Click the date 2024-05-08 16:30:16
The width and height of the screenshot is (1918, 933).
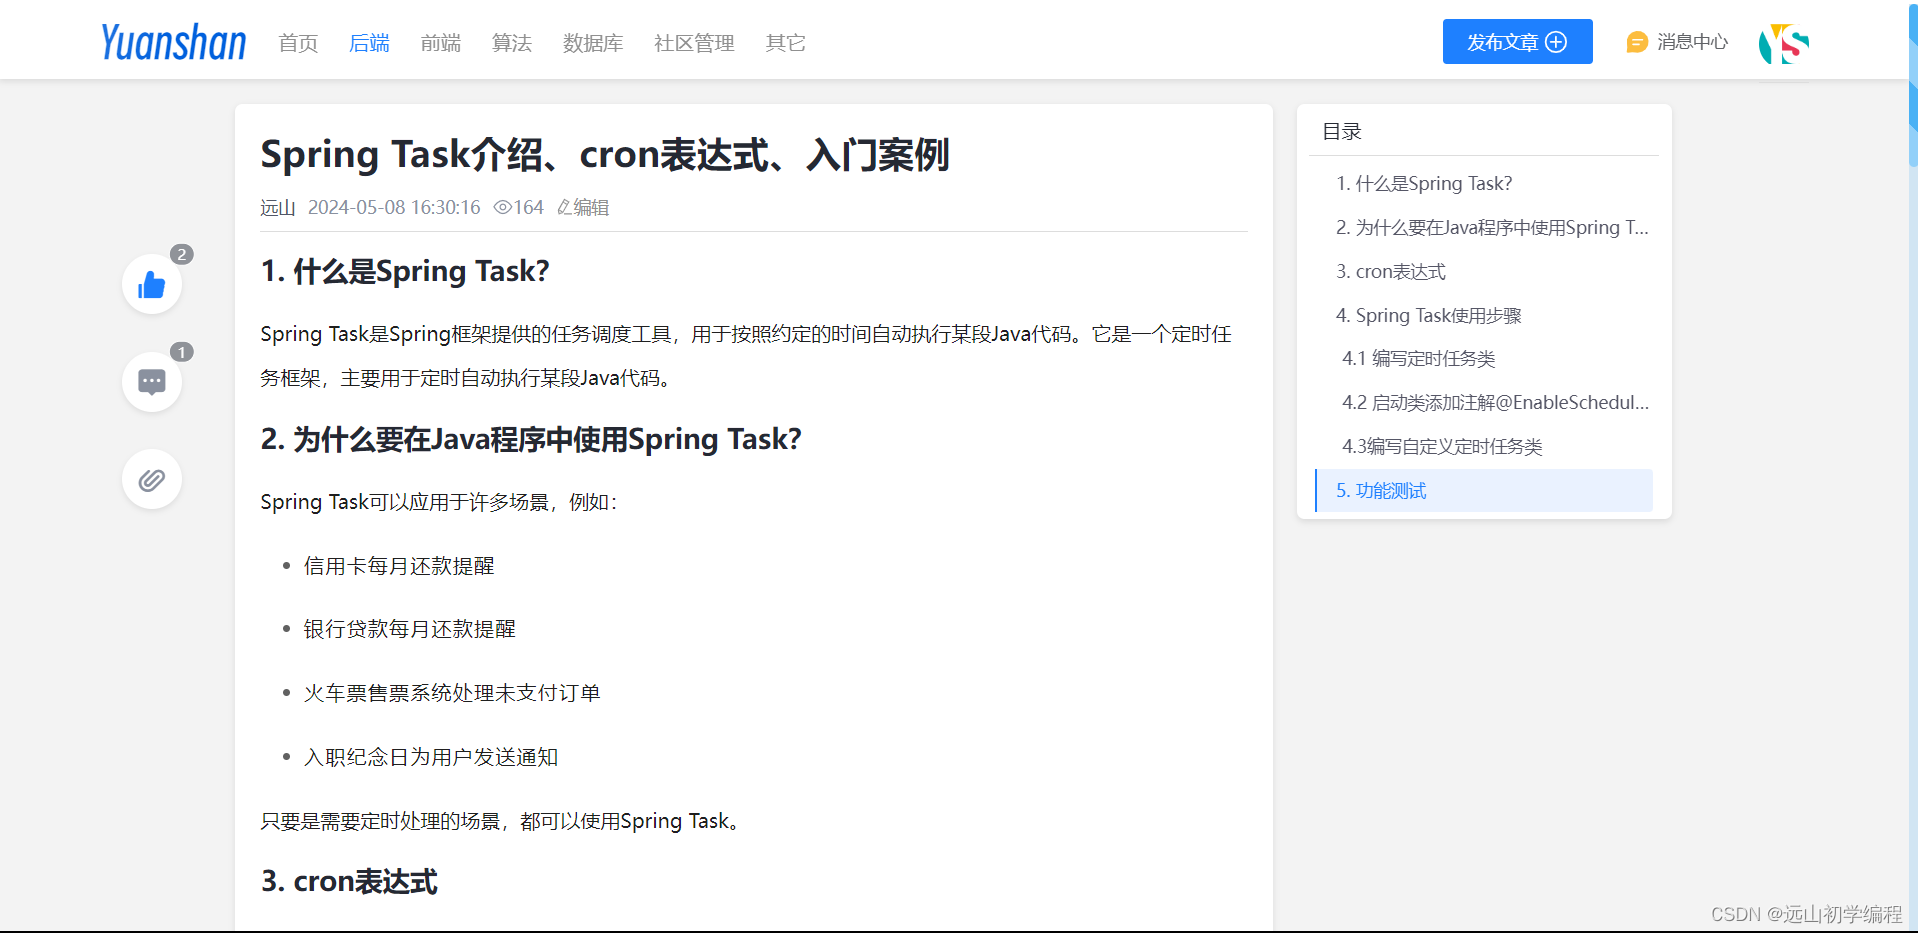click(x=394, y=207)
